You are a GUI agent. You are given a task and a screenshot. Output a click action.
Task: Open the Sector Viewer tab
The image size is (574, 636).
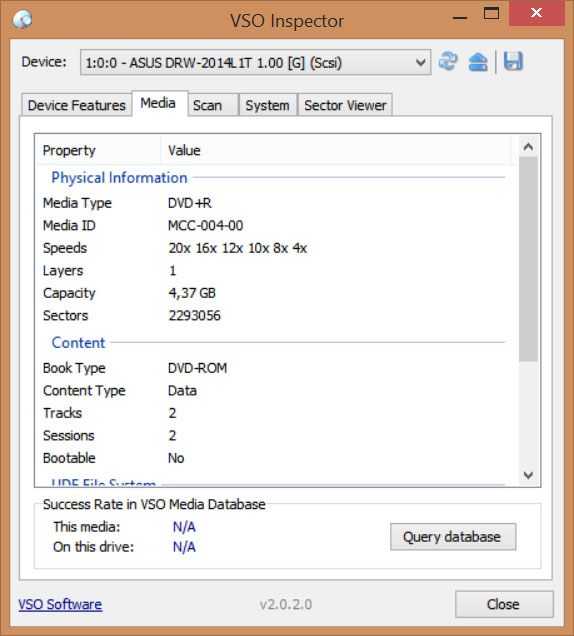point(345,105)
